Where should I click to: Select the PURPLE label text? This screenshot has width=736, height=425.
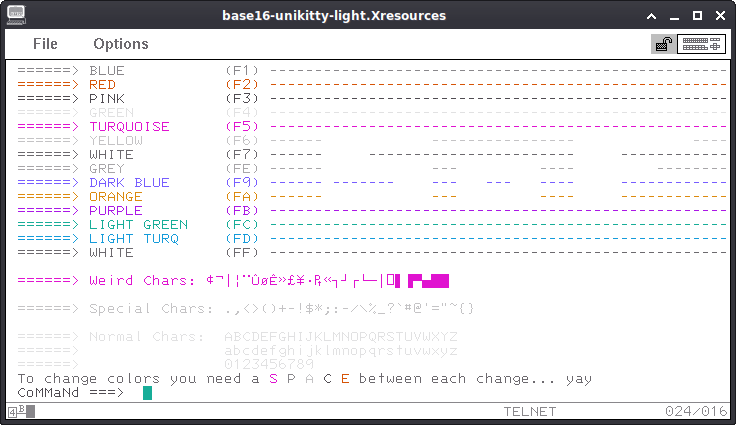click(116, 210)
